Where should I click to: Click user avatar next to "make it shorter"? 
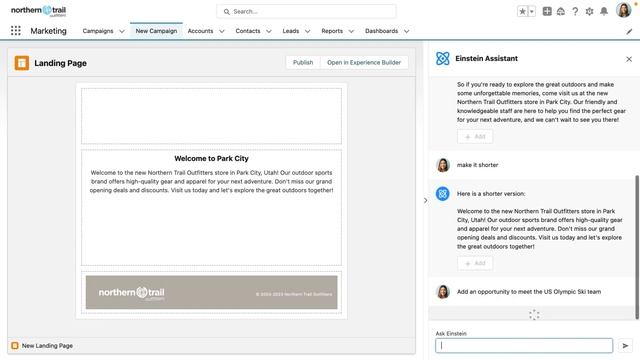click(442, 165)
